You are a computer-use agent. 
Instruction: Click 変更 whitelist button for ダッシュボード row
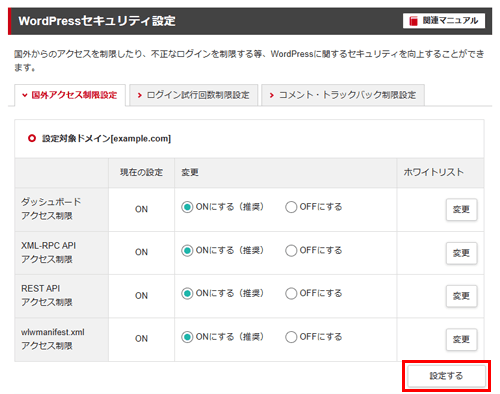[x=461, y=210]
